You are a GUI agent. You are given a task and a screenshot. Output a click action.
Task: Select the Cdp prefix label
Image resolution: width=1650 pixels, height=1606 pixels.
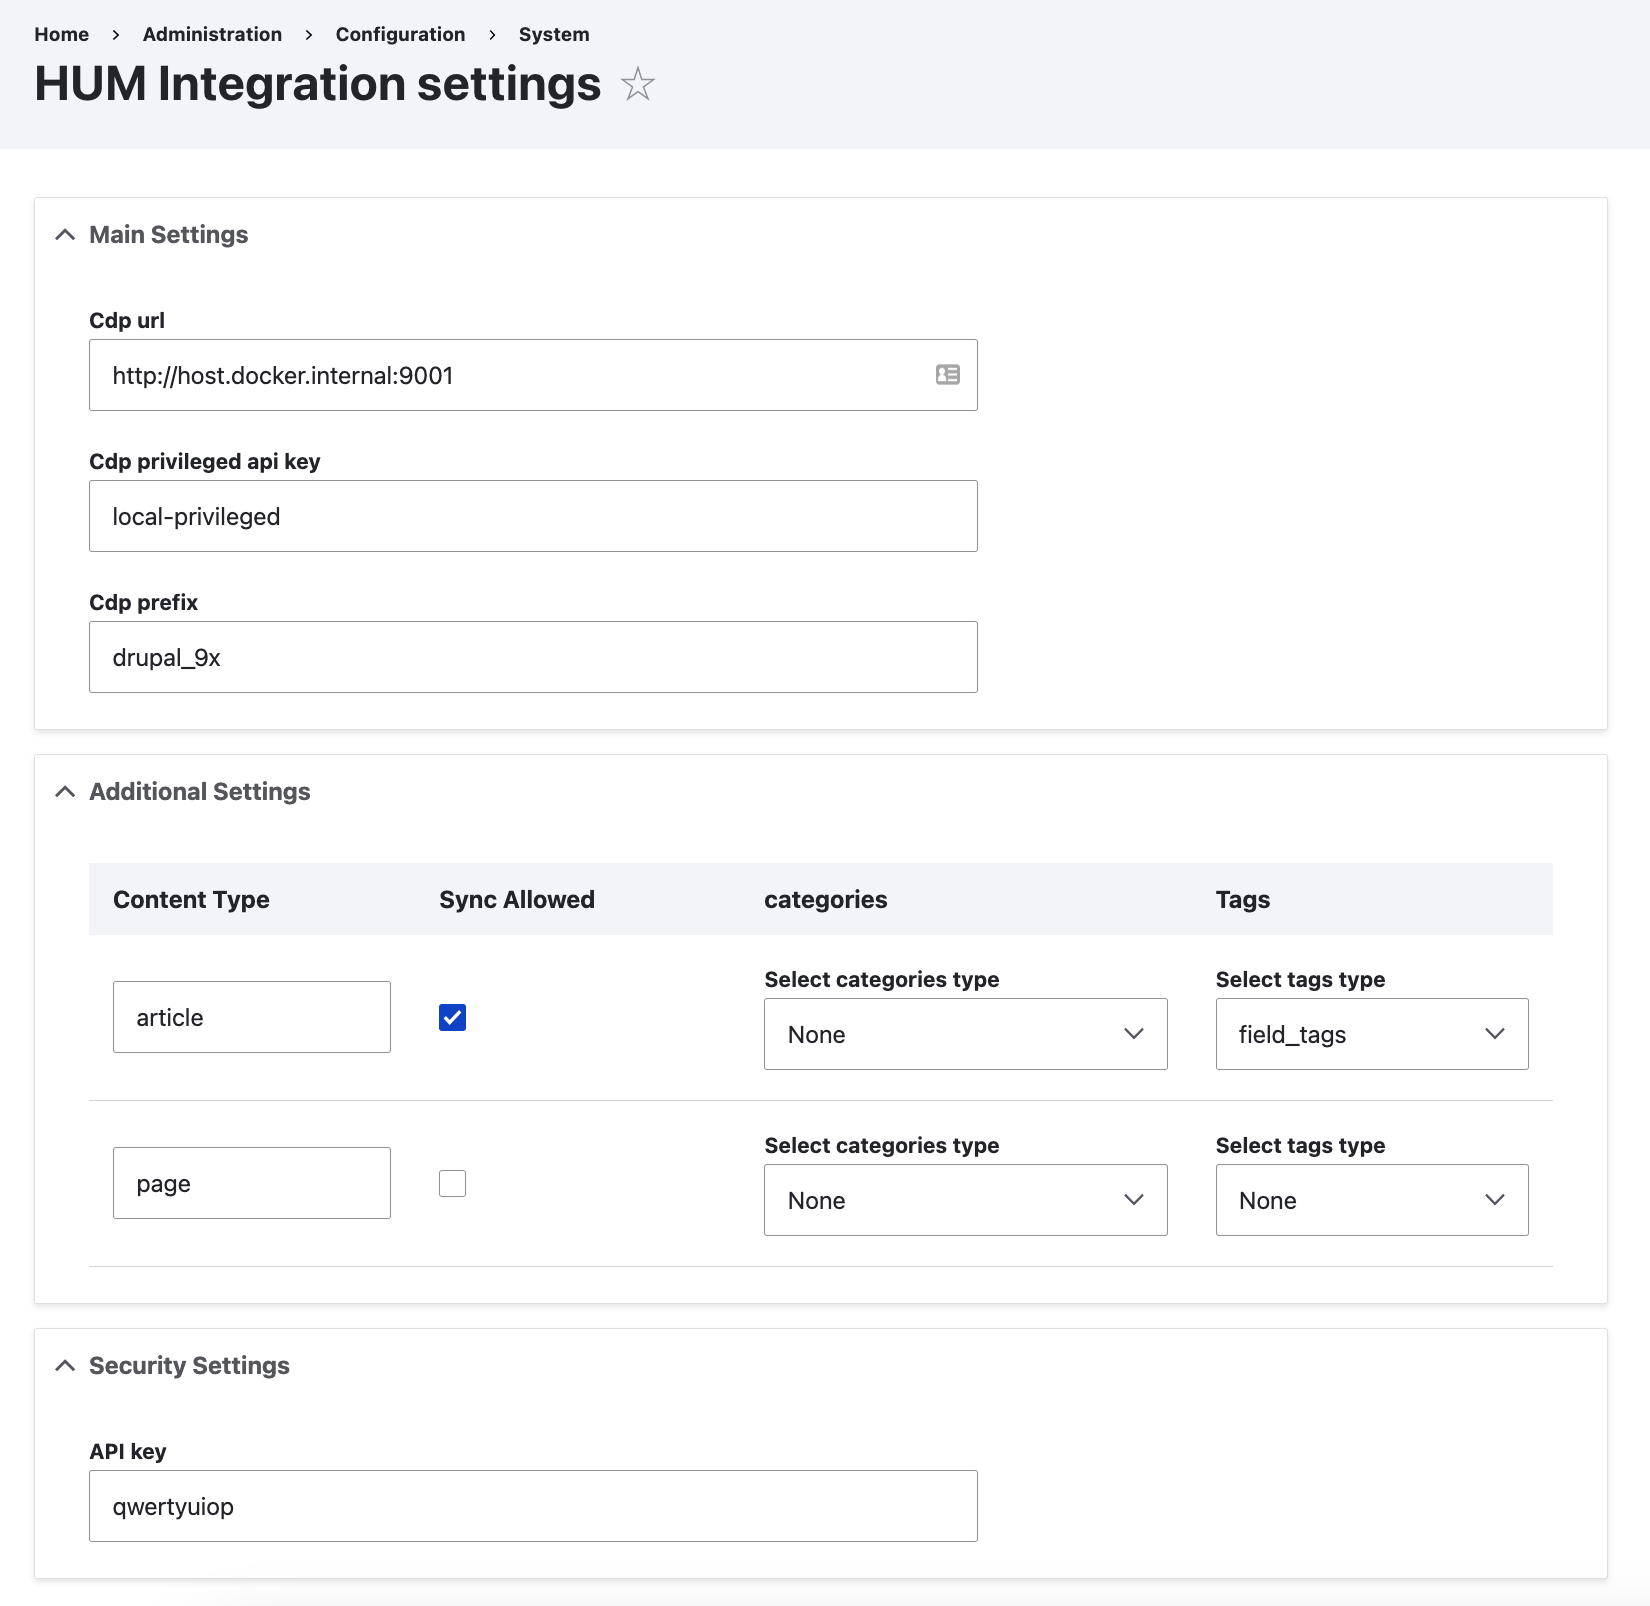click(x=144, y=603)
